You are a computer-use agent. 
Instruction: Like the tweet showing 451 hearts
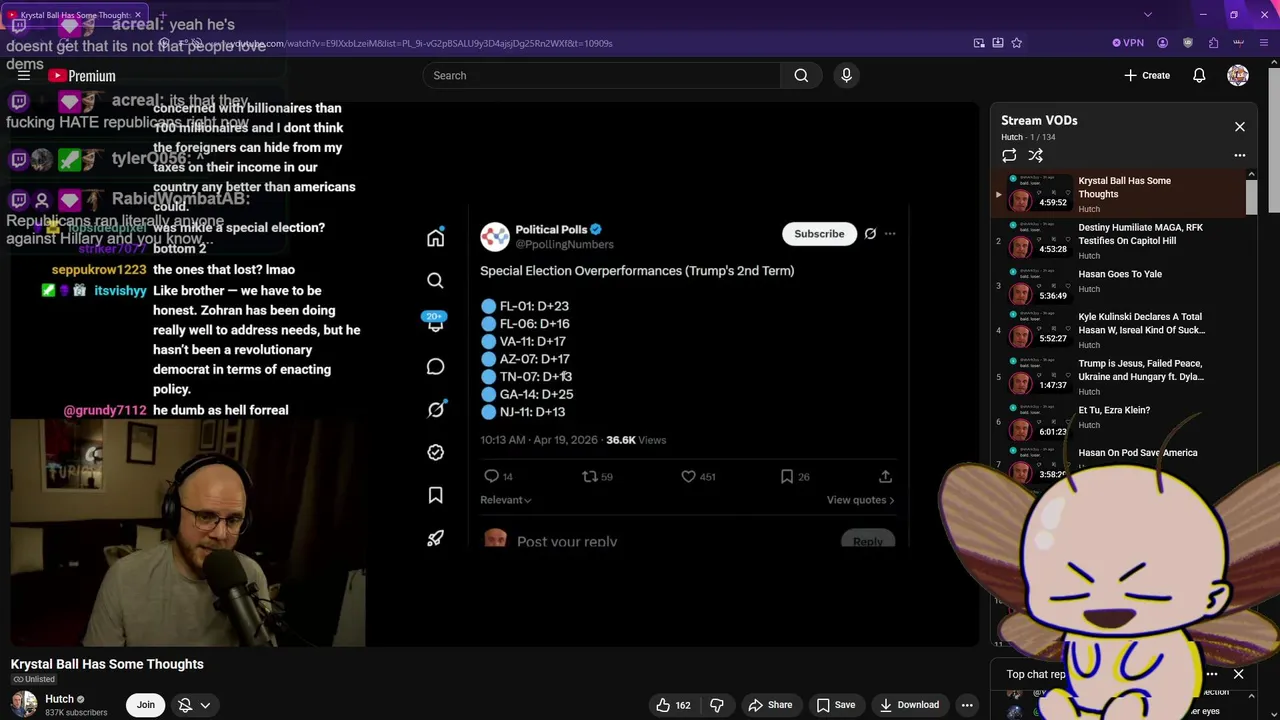click(x=688, y=477)
